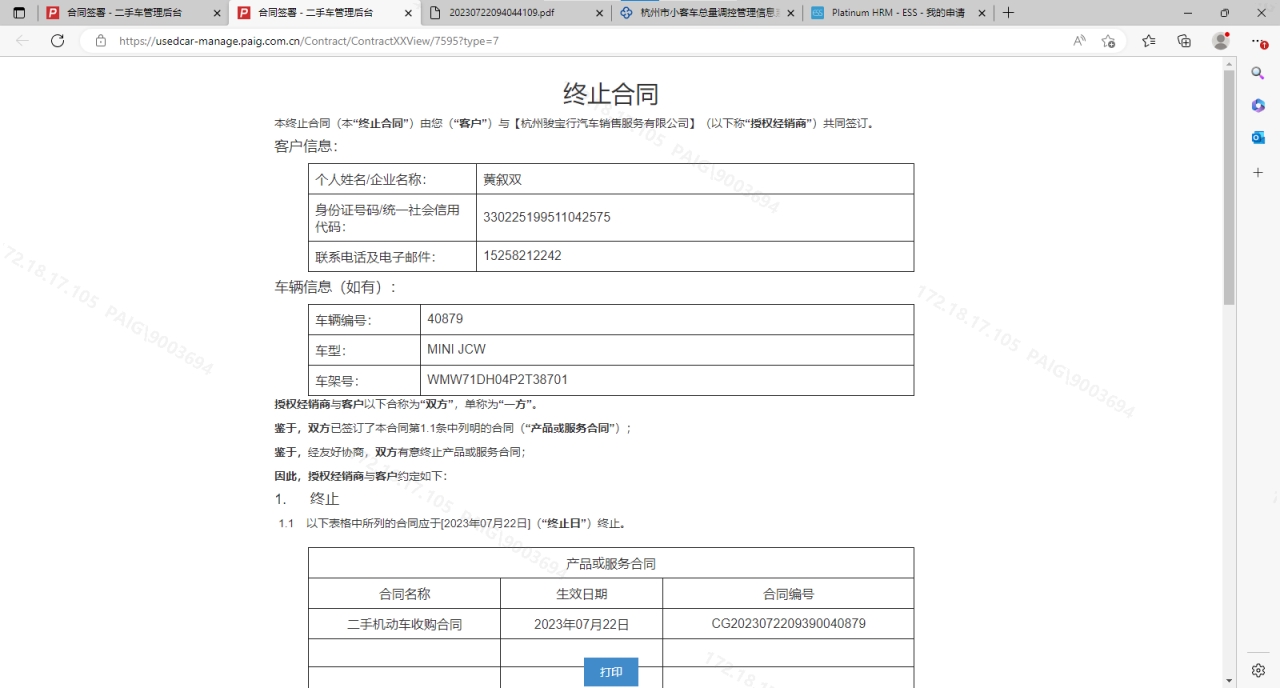The width and height of the screenshot is (1280, 688).
Task: Click the 合同名称 column header
Action: pos(404,594)
